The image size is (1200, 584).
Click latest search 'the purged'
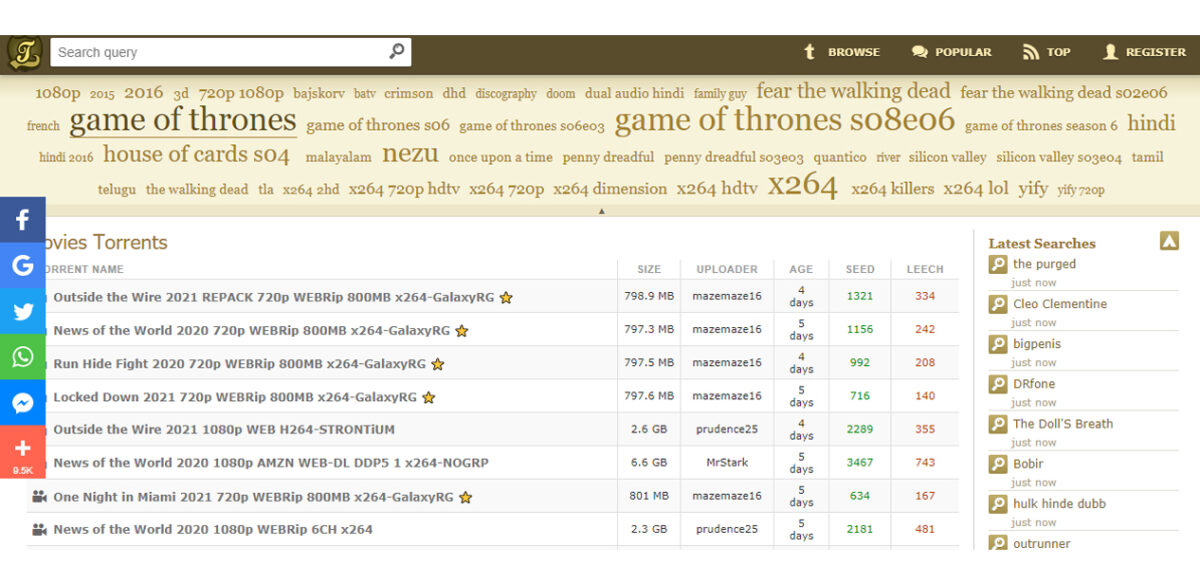click(1044, 264)
